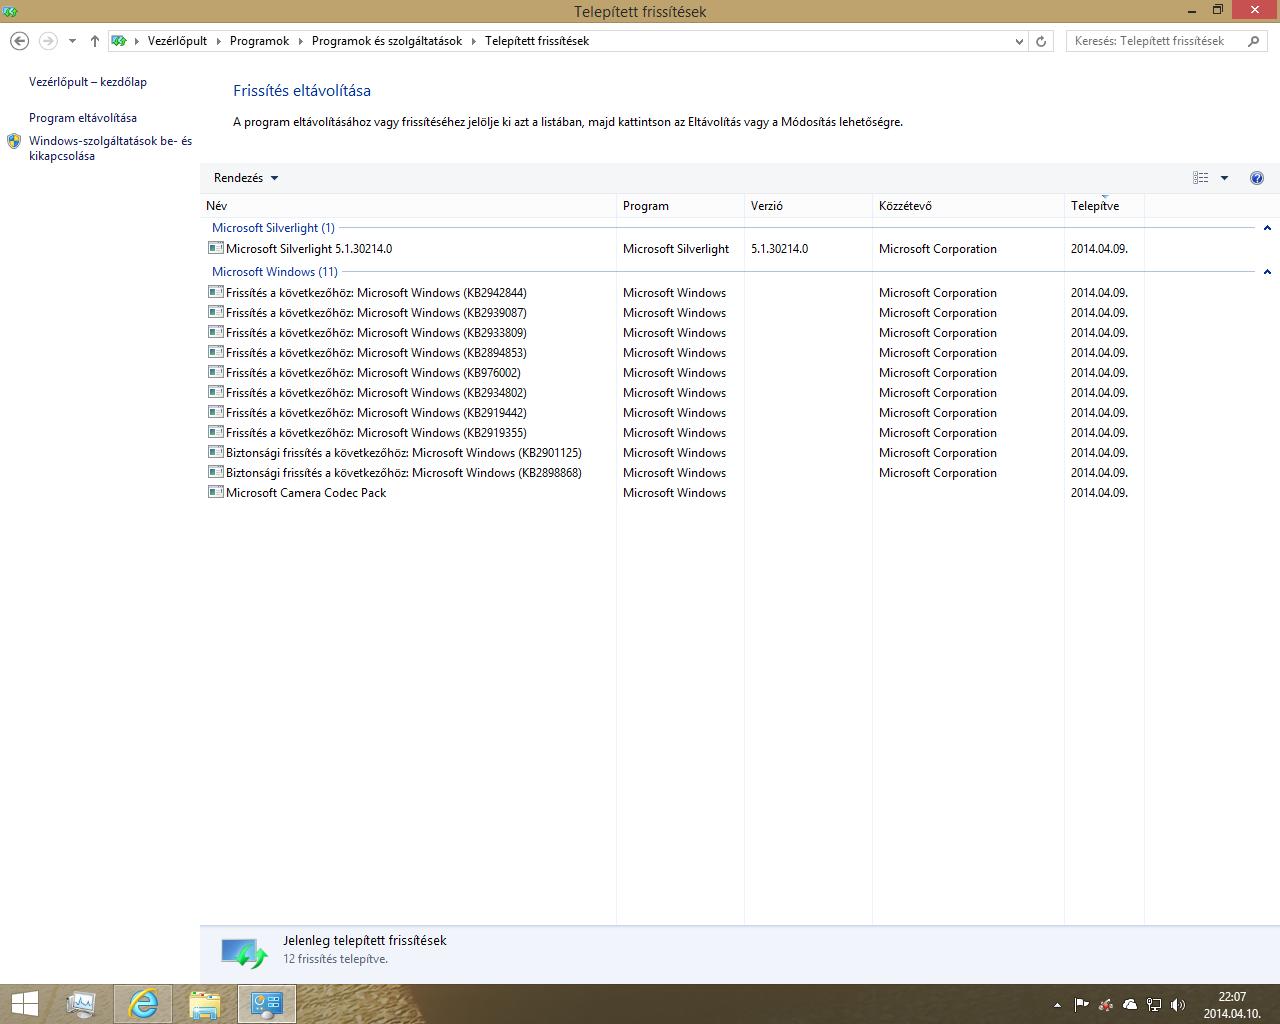
Task: Refresh the view with the refresh button
Action: pyautogui.click(x=1041, y=41)
